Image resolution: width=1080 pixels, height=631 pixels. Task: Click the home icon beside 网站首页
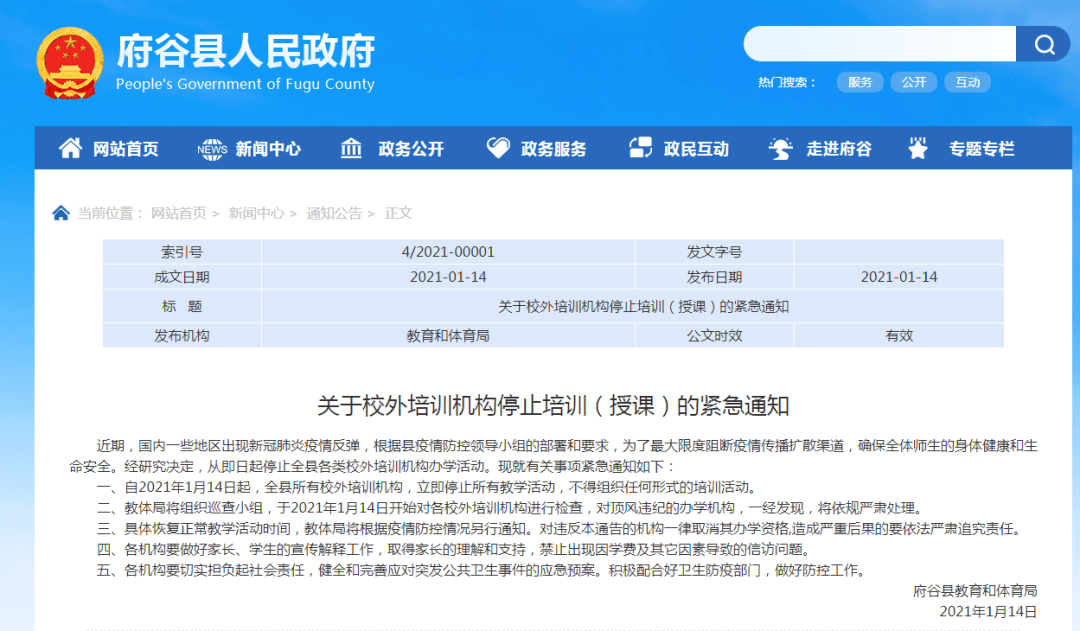(70, 148)
